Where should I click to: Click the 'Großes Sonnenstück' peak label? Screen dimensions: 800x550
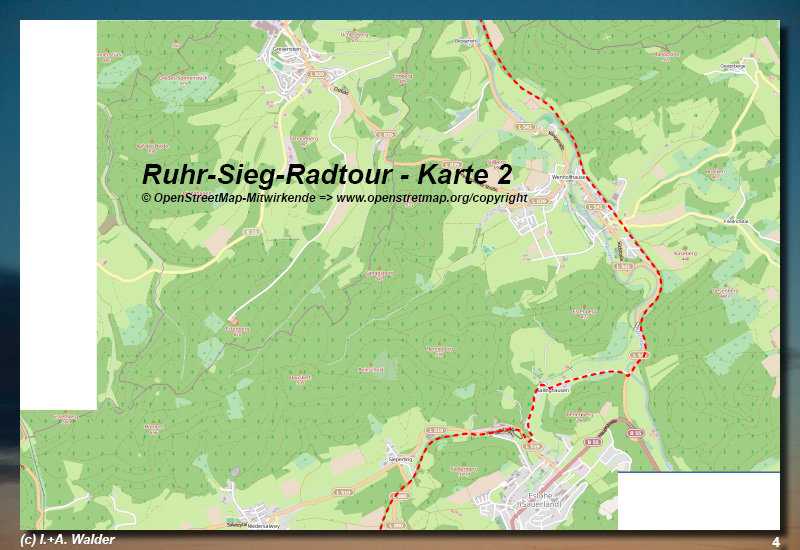click(x=183, y=80)
